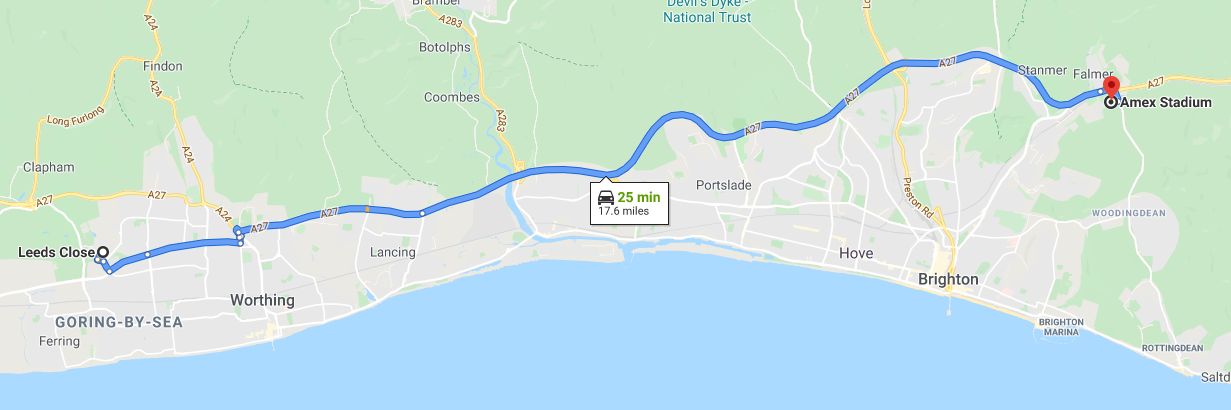Screen dimensions: 1231x410
Task: Click the Worthing town label
Action: point(262,300)
